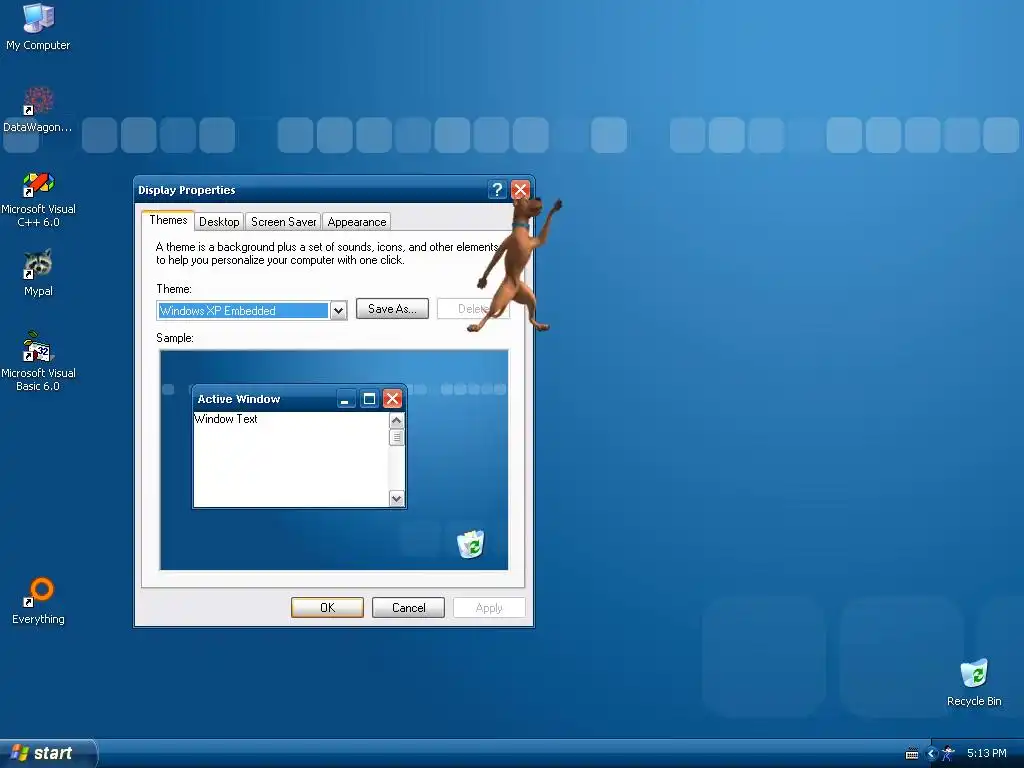Click the dancing figure tray icon
The width and height of the screenshot is (1024, 768).
click(x=948, y=754)
